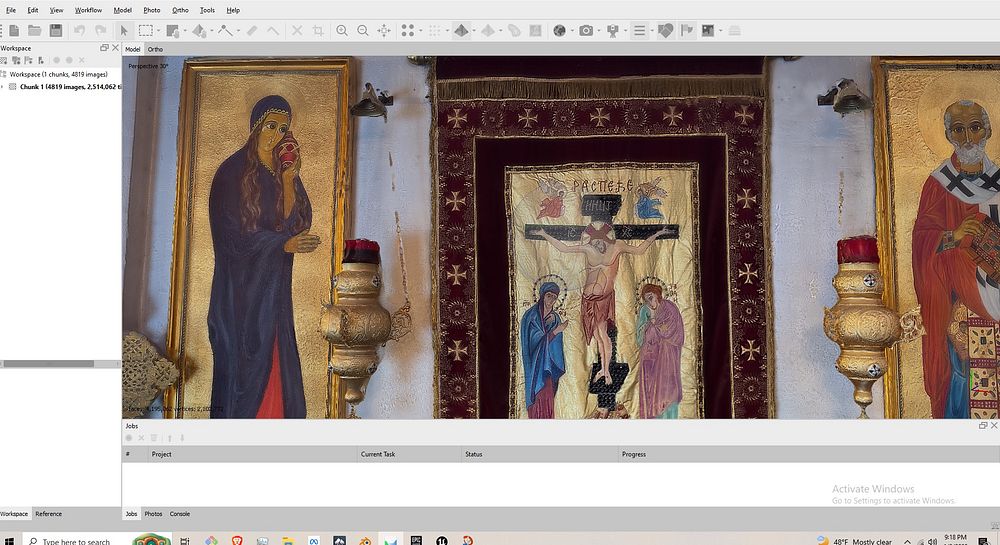This screenshot has width=1000, height=545.
Task: Open the Workflow menu
Action: coord(88,10)
